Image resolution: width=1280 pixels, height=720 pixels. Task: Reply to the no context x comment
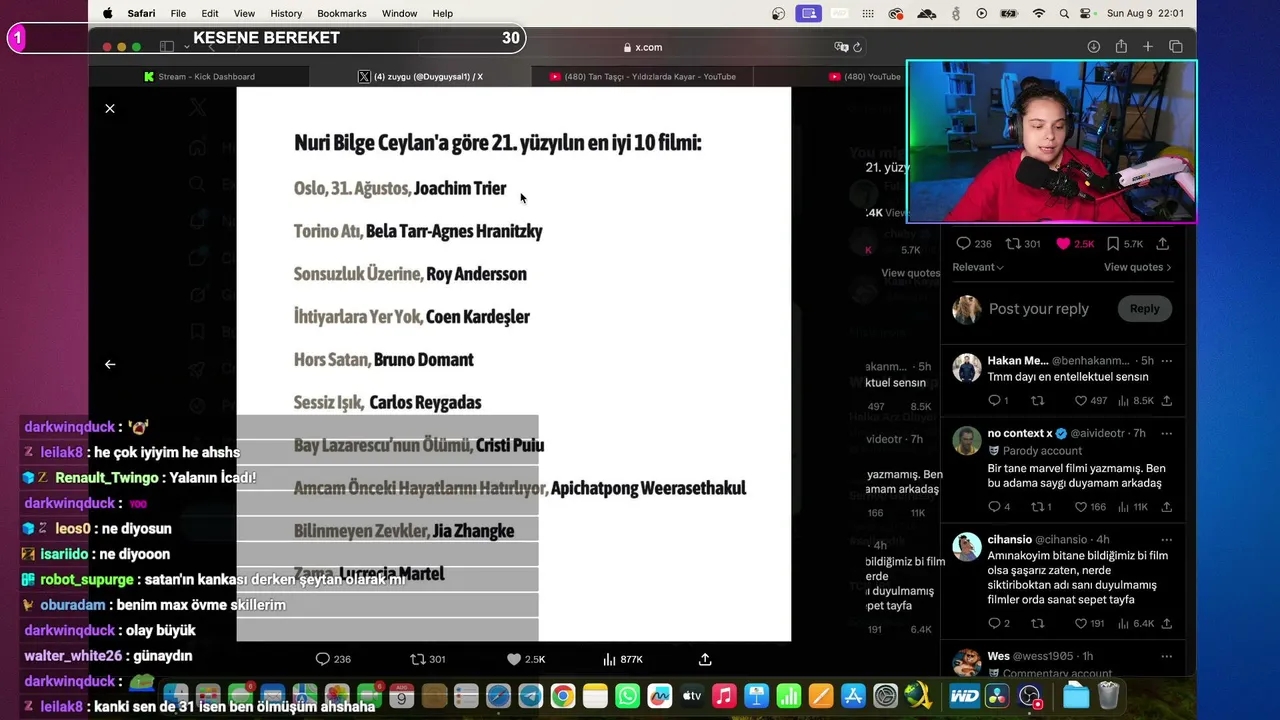(x=994, y=507)
